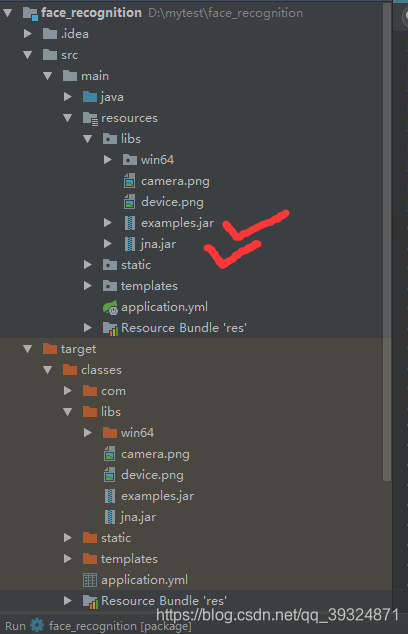Click the Spring application.yml leaf icon
Viewport: 408px width, 634px height.
(110, 308)
